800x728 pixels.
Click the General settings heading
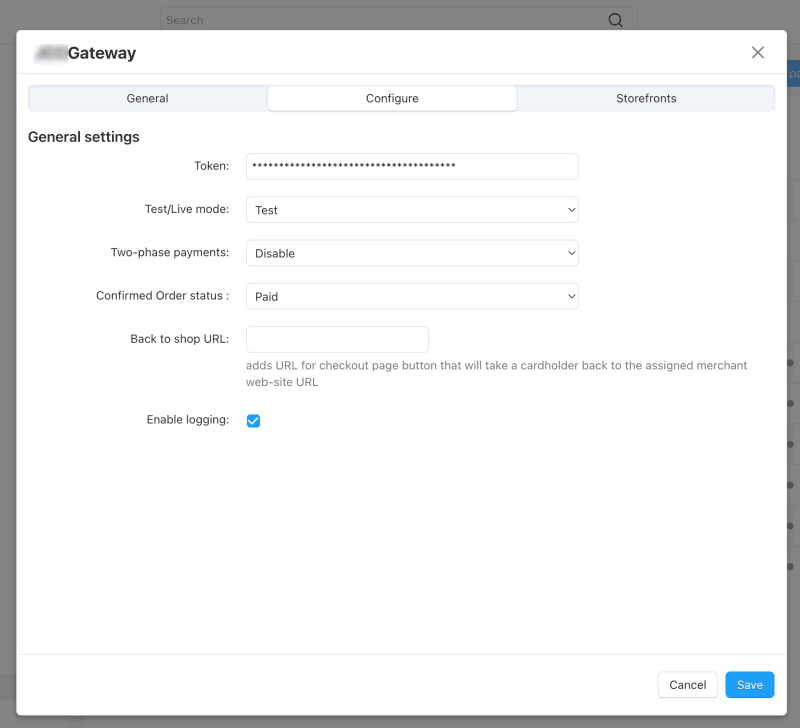[x=83, y=136]
